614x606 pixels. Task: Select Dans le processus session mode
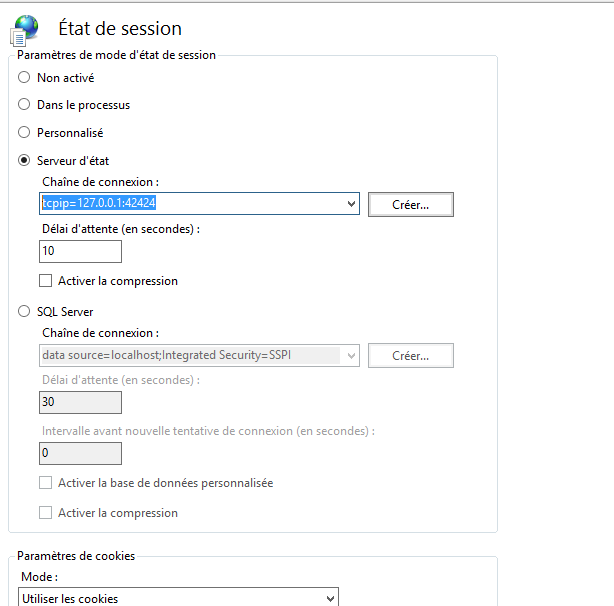[25, 105]
